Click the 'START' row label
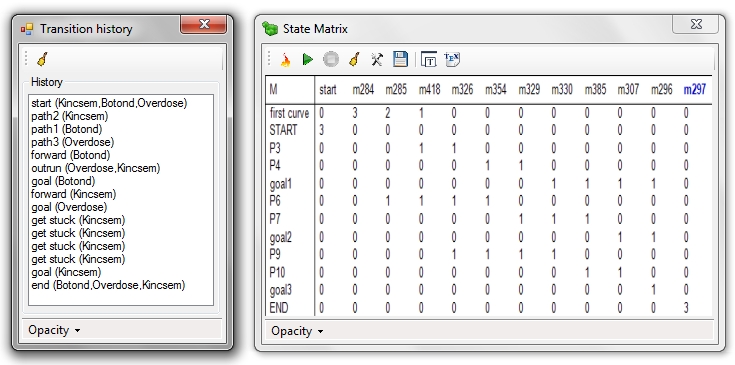735x365 pixels. click(x=283, y=130)
